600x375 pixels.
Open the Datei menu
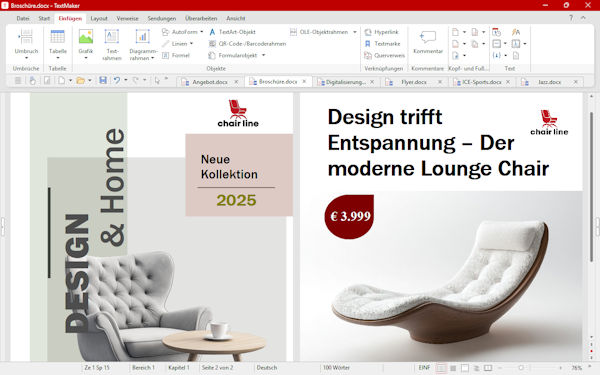pos(23,18)
